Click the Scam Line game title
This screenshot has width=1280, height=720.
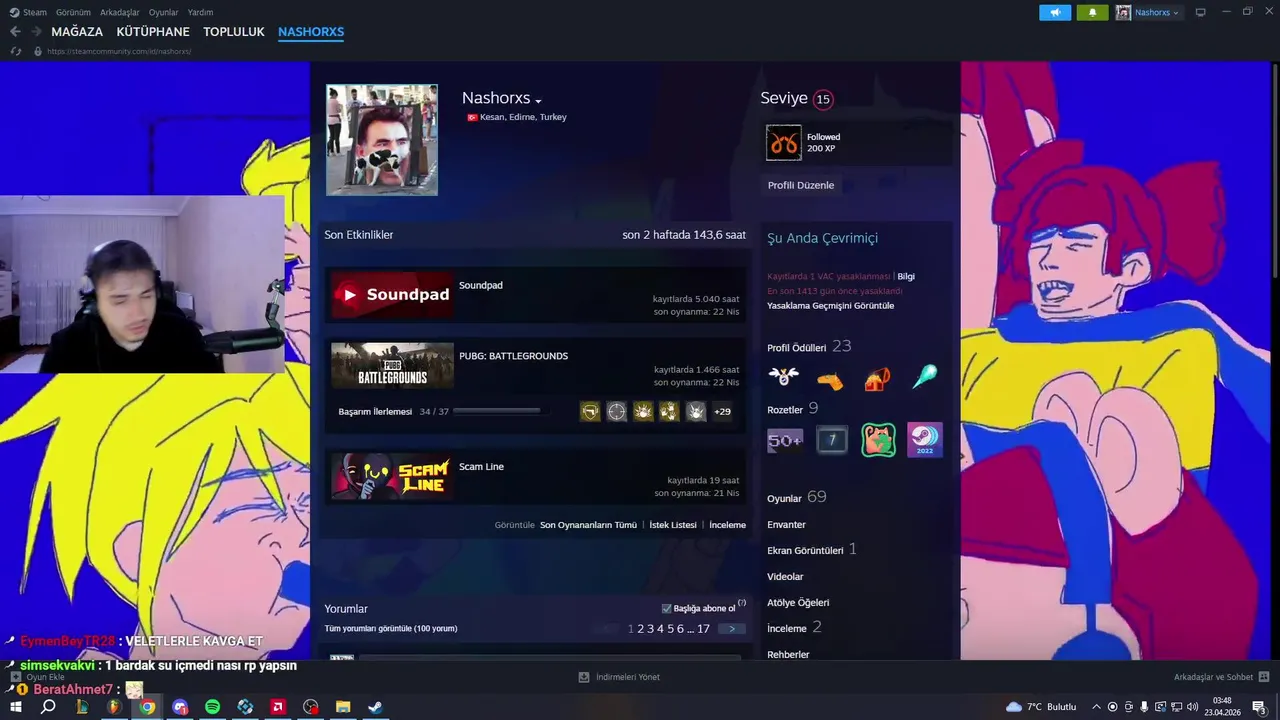[x=481, y=467]
